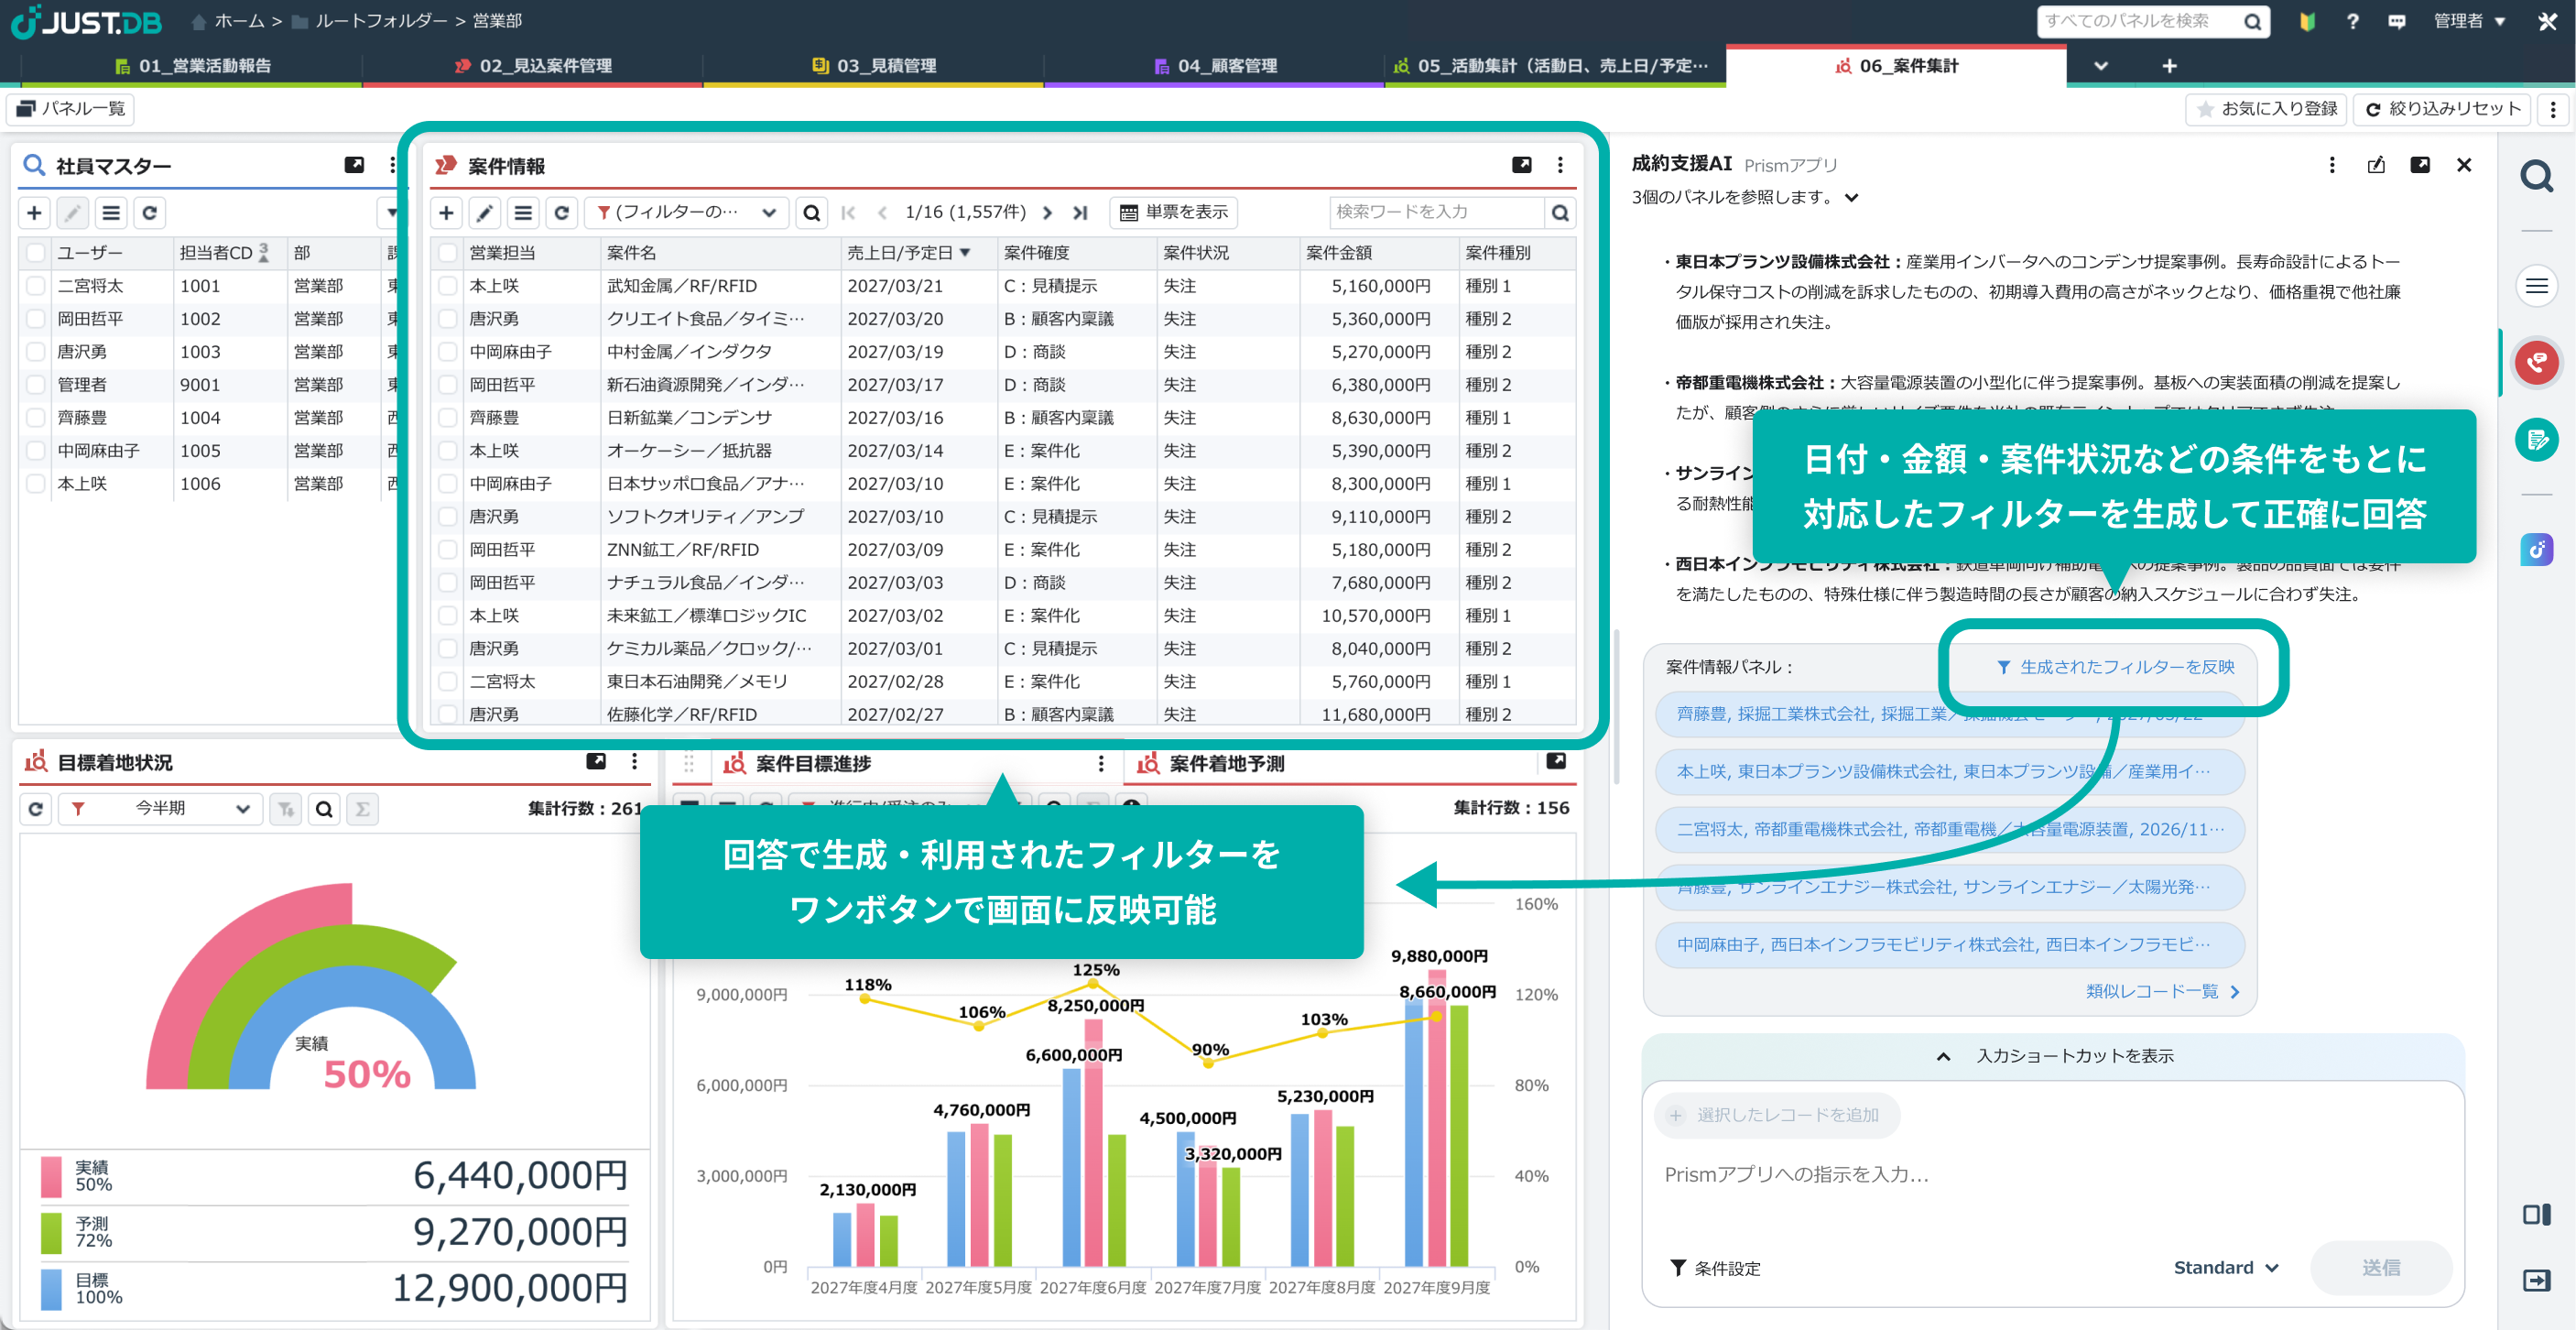
Task: Switch to 02_見込案件管理 tab
Action: tap(533, 66)
